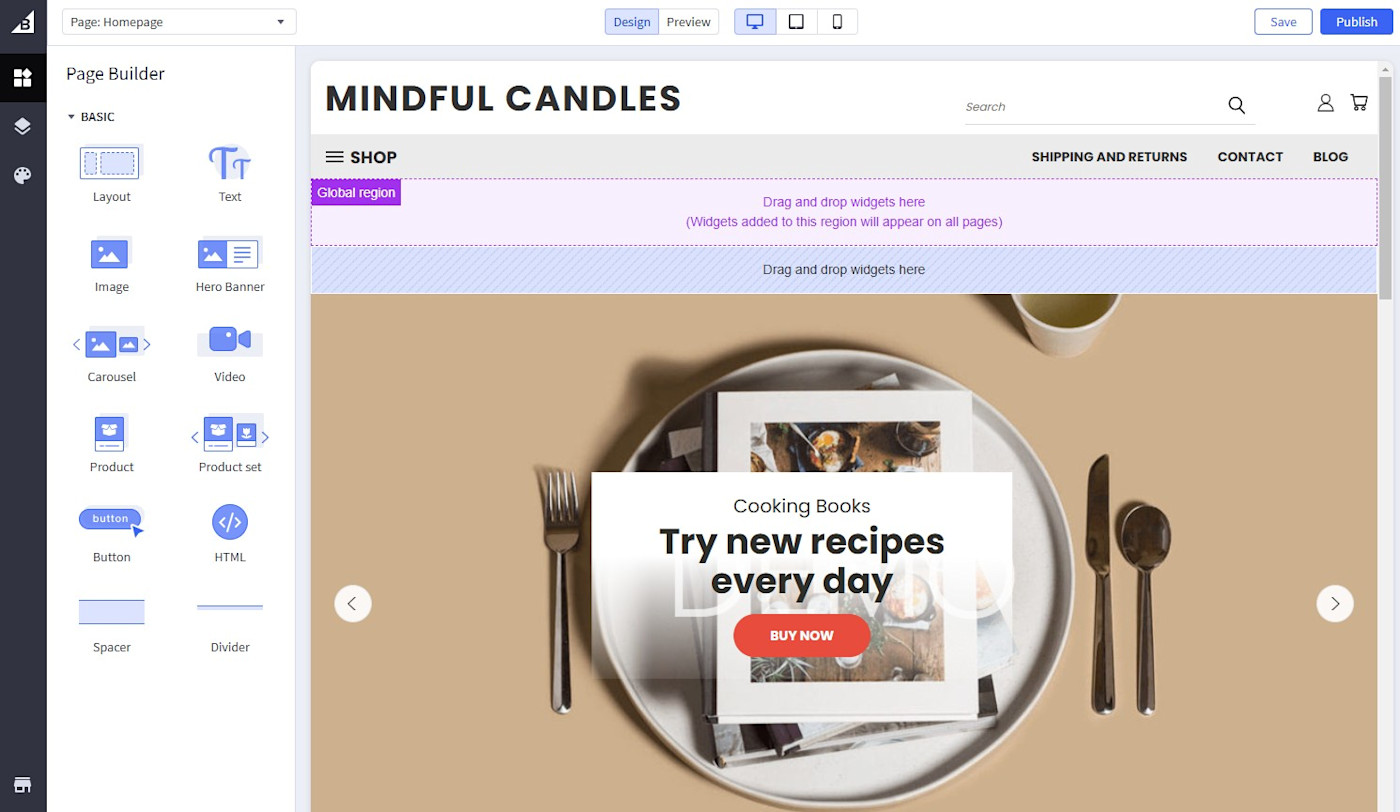Choose the Video widget
This screenshot has width=1400, height=812.
pos(230,355)
